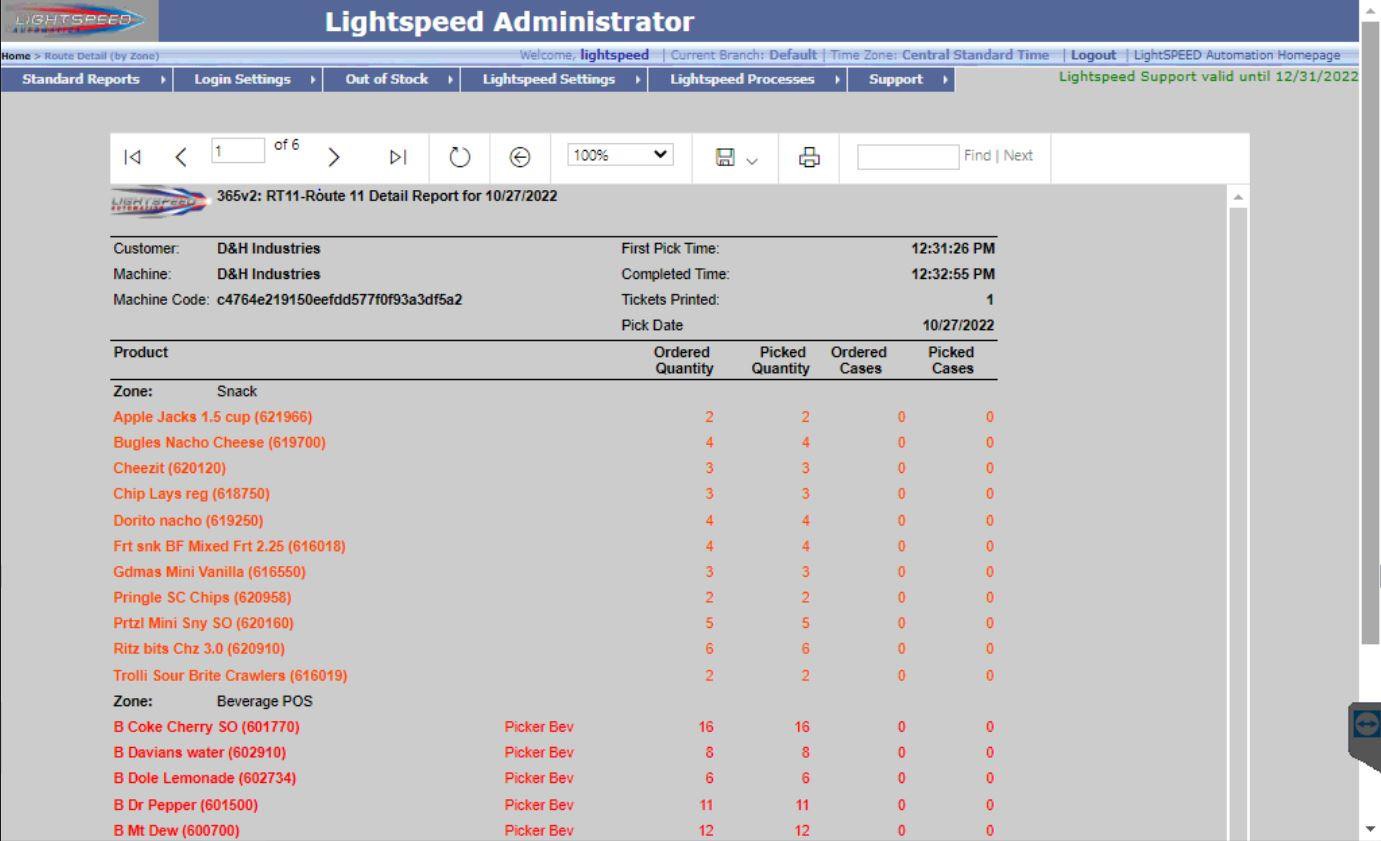Screen dimensions: 1381x841
Task: Click Picker Bev on Coke Cherry row
Action: (x=538, y=727)
